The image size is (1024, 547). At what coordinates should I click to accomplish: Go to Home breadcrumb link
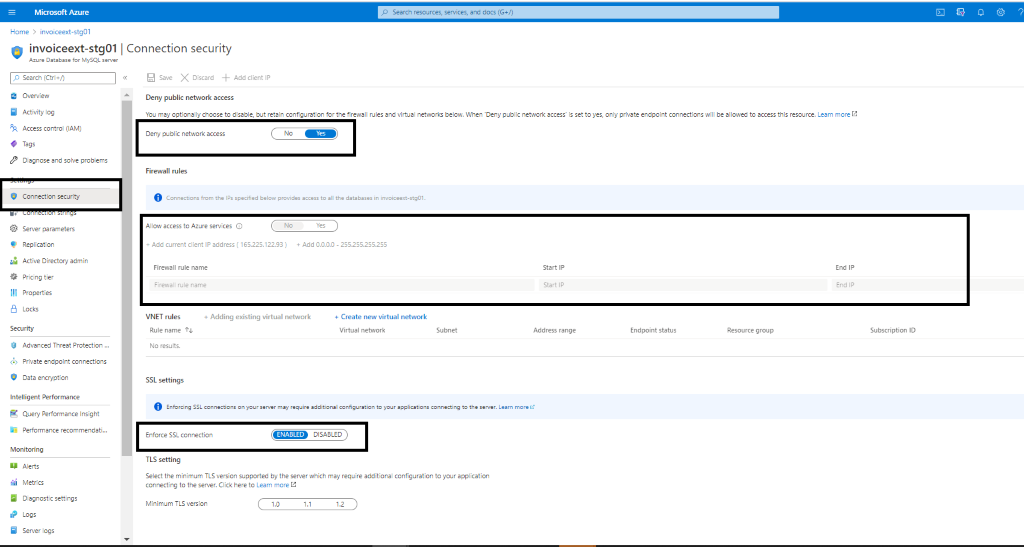click(x=19, y=31)
